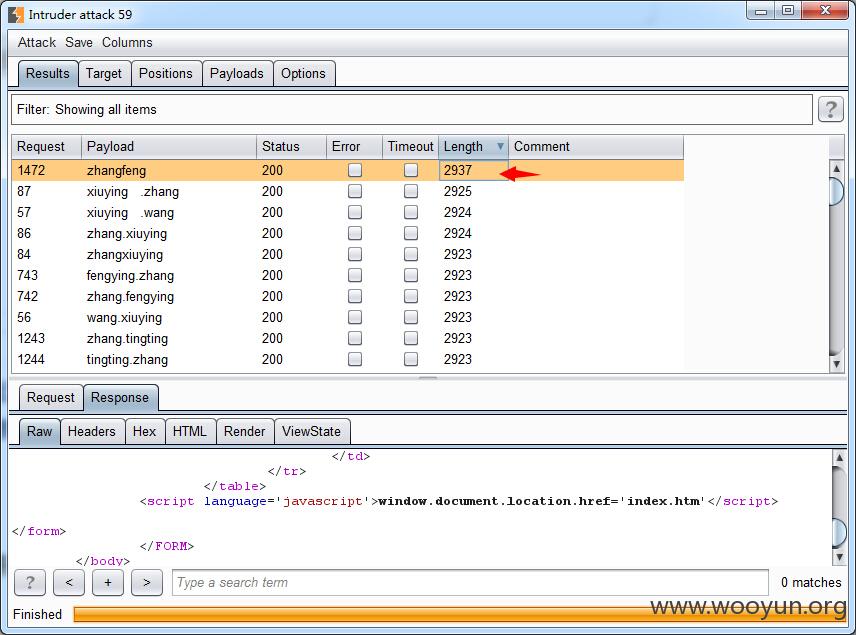This screenshot has height=635, width=856.
Task: Switch to the Payloads tab
Action: 237,74
